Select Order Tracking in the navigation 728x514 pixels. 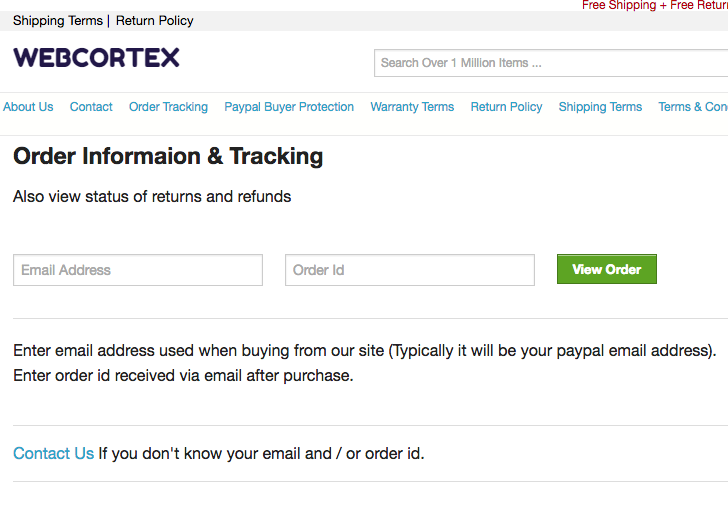pos(169,107)
